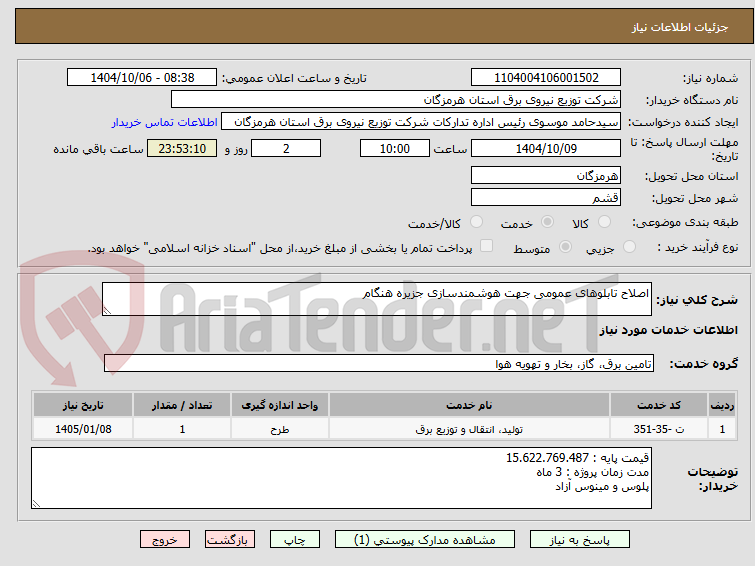Click the پلوس و مینوس آزاد line

pyautogui.click(x=602, y=487)
